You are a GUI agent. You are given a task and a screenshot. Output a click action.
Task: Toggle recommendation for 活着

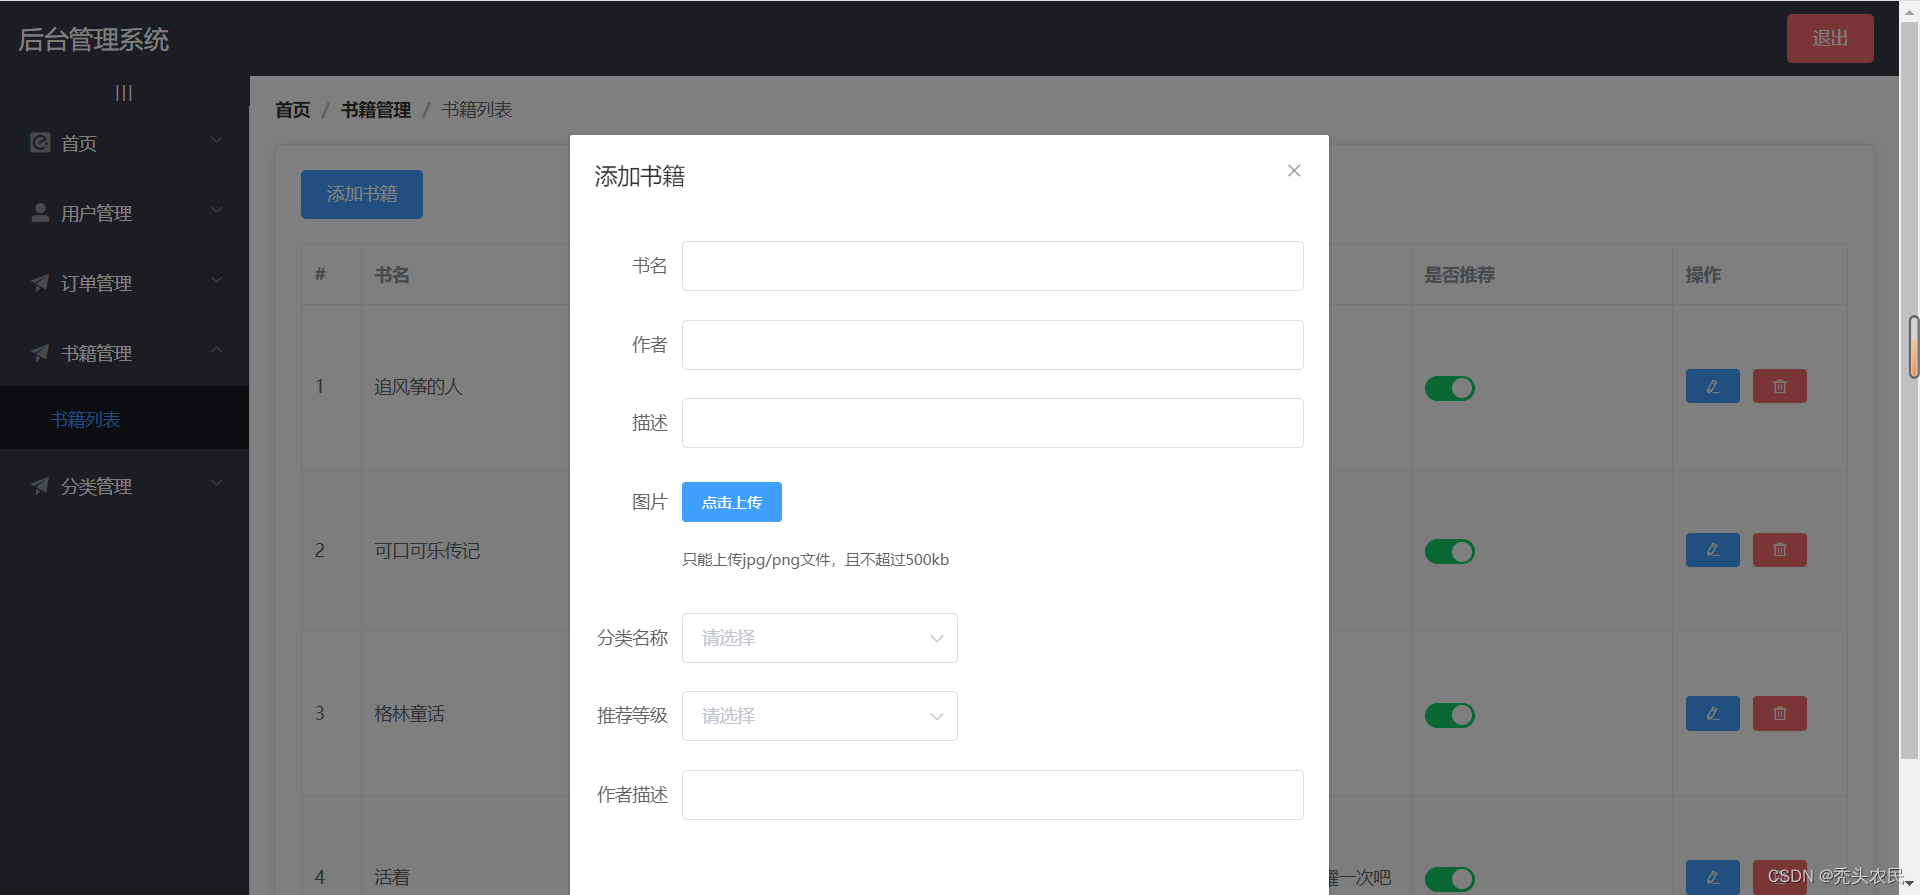(x=1450, y=879)
